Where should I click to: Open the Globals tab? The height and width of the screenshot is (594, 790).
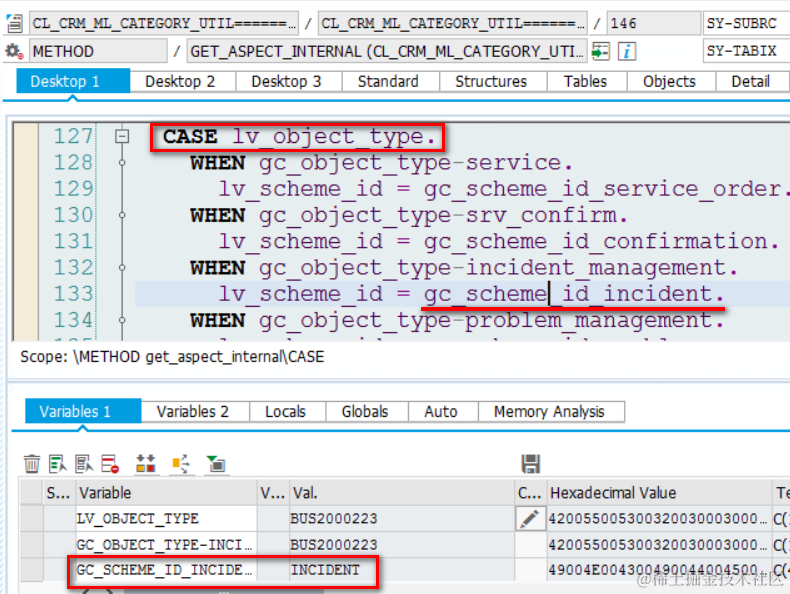(x=365, y=411)
